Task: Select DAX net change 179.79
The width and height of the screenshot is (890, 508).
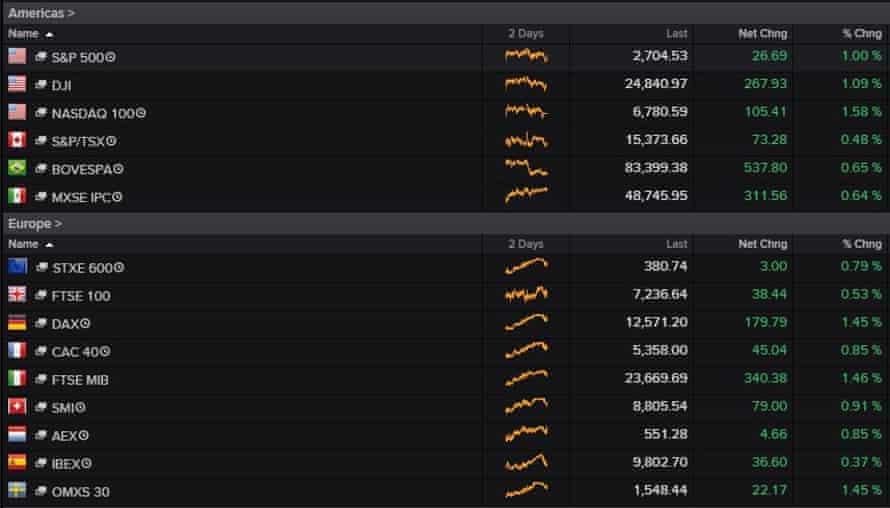Action: pyautogui.click(x=766, y=322)
